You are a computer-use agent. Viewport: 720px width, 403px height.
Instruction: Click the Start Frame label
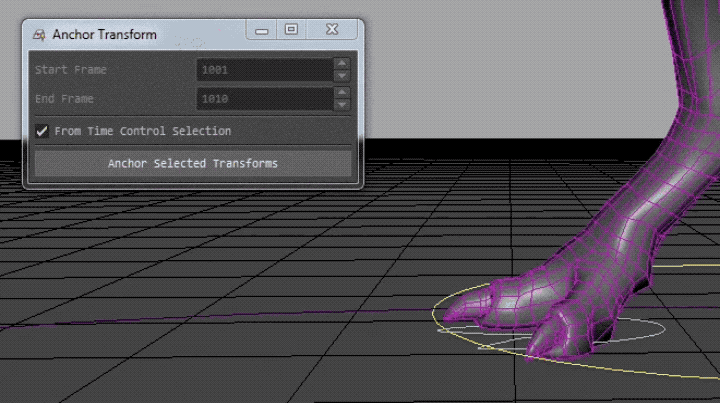coord(70,70)
